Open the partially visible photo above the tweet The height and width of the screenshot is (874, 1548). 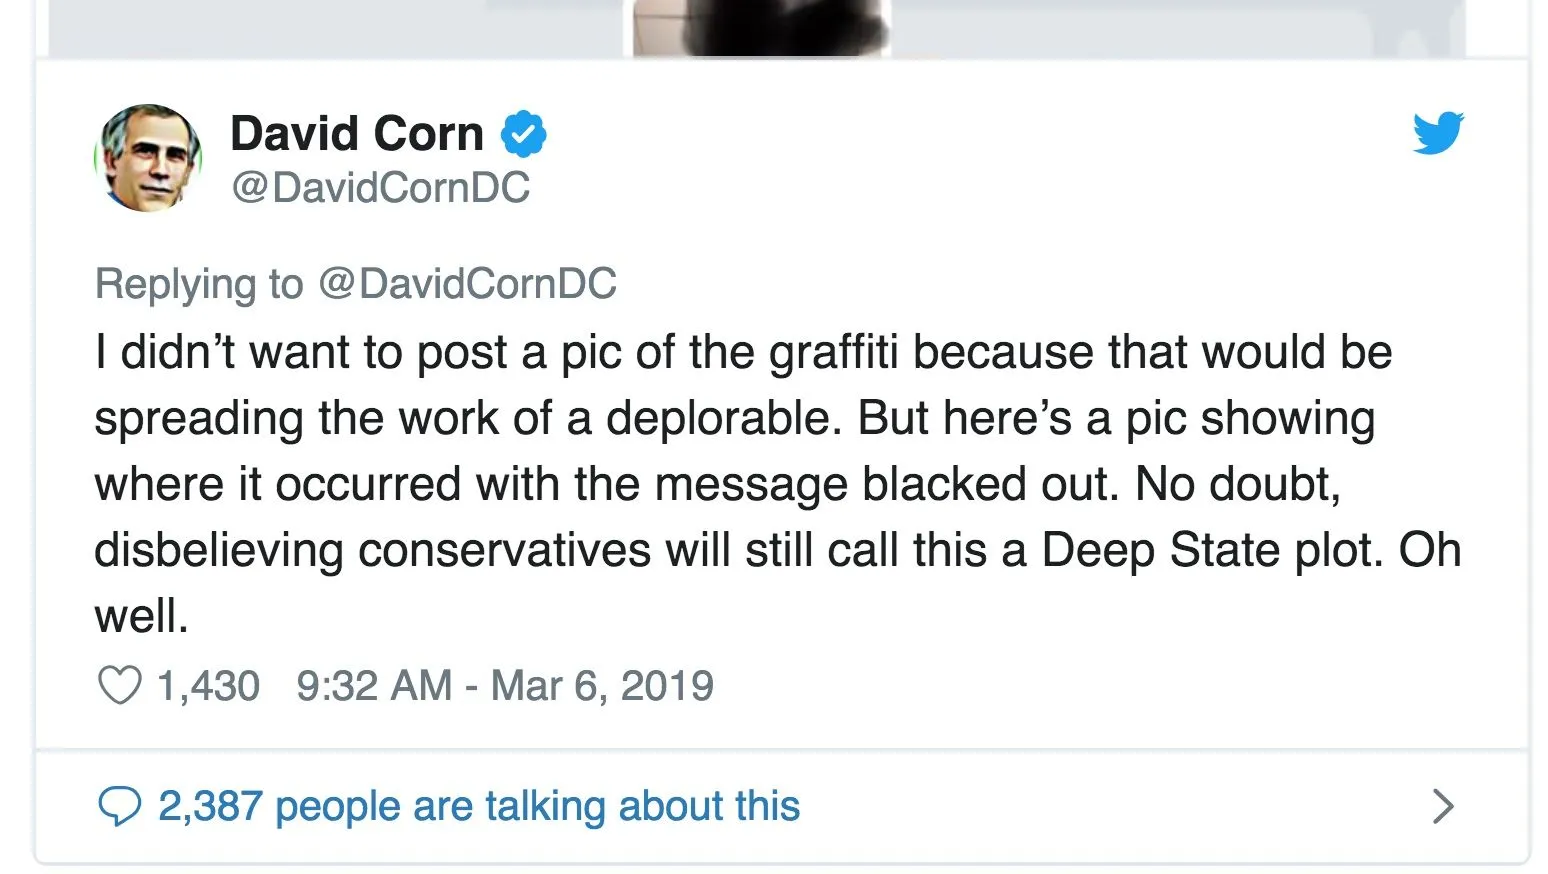click(760, 27)
